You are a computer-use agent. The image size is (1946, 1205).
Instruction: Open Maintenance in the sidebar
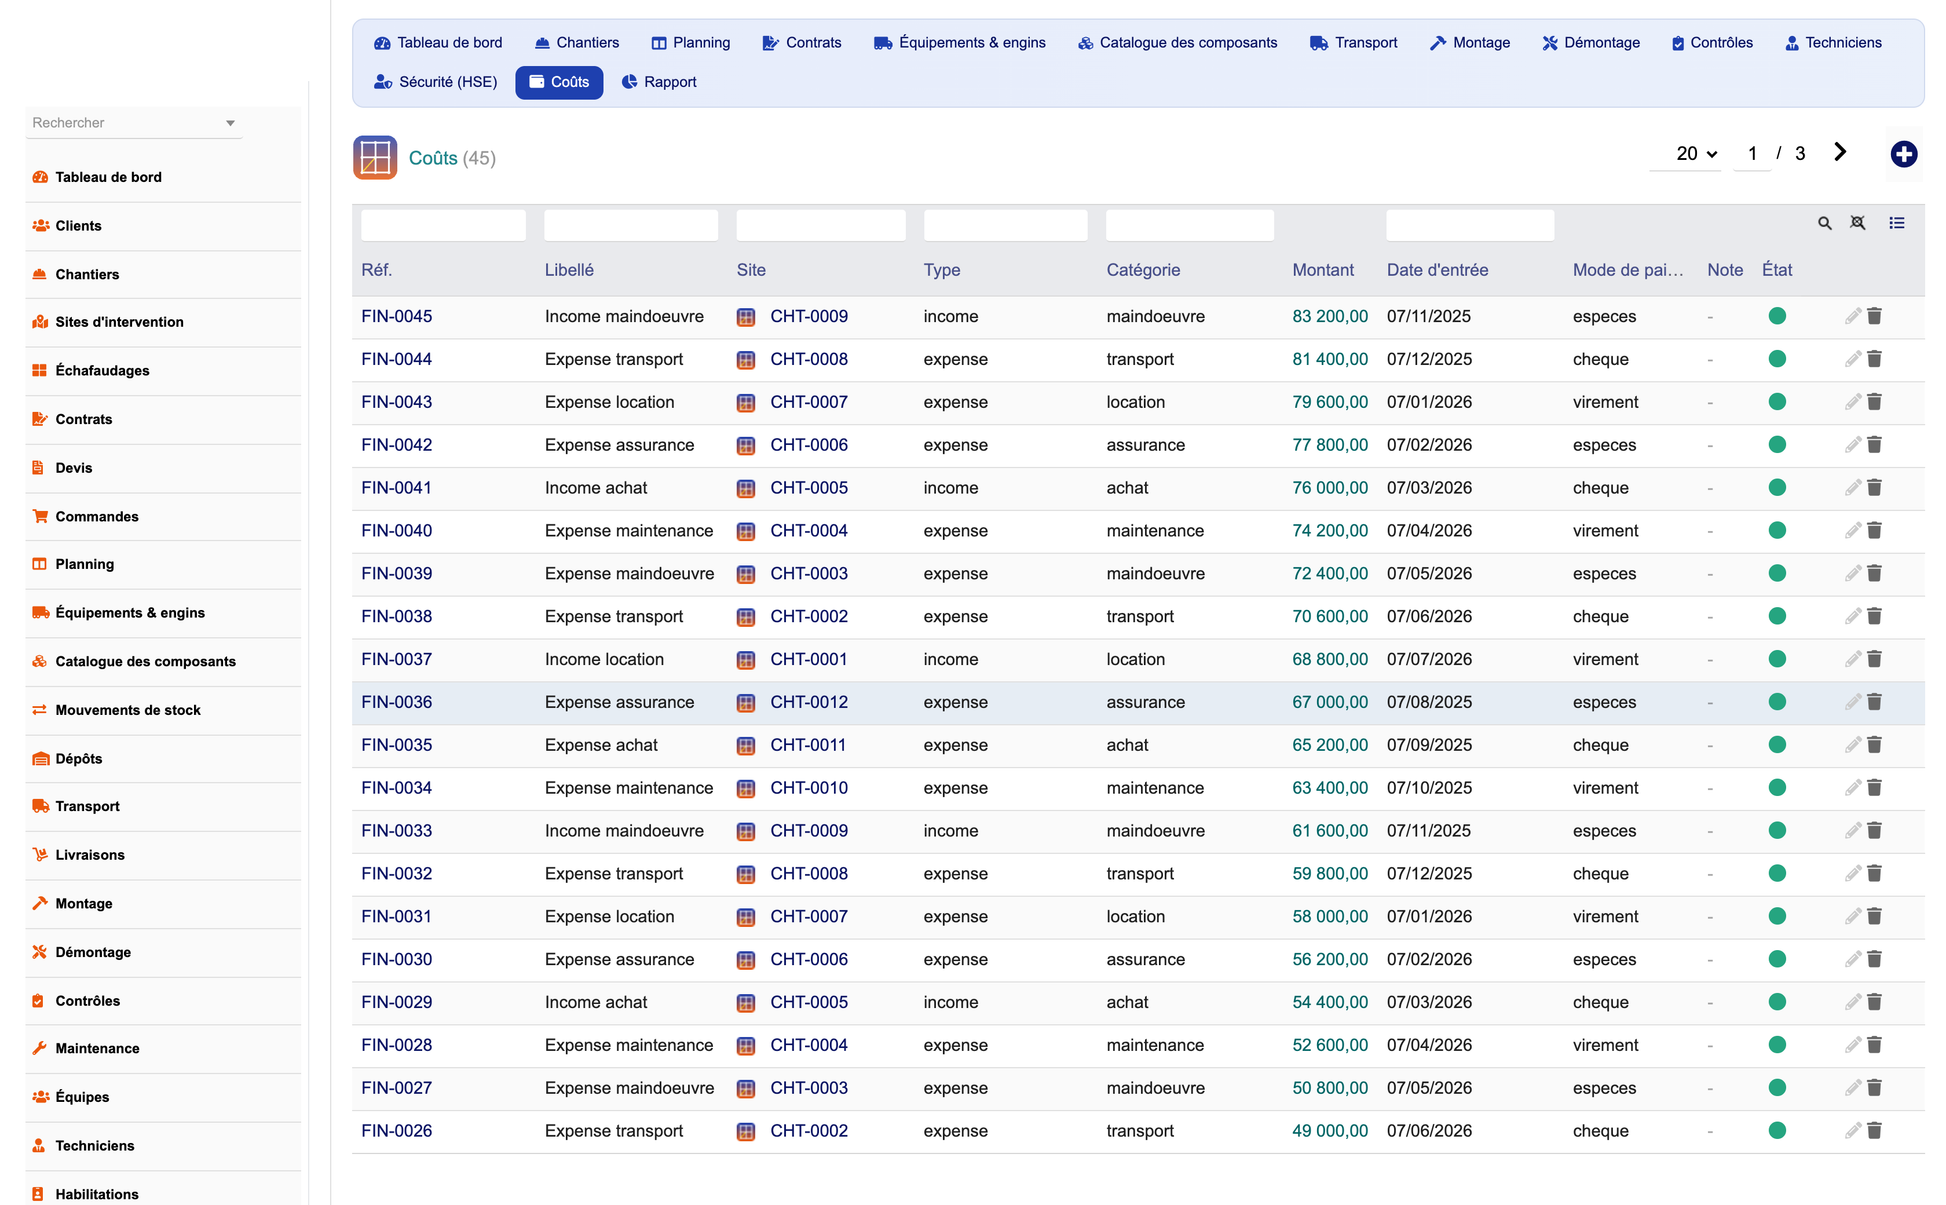point(97,1048)
